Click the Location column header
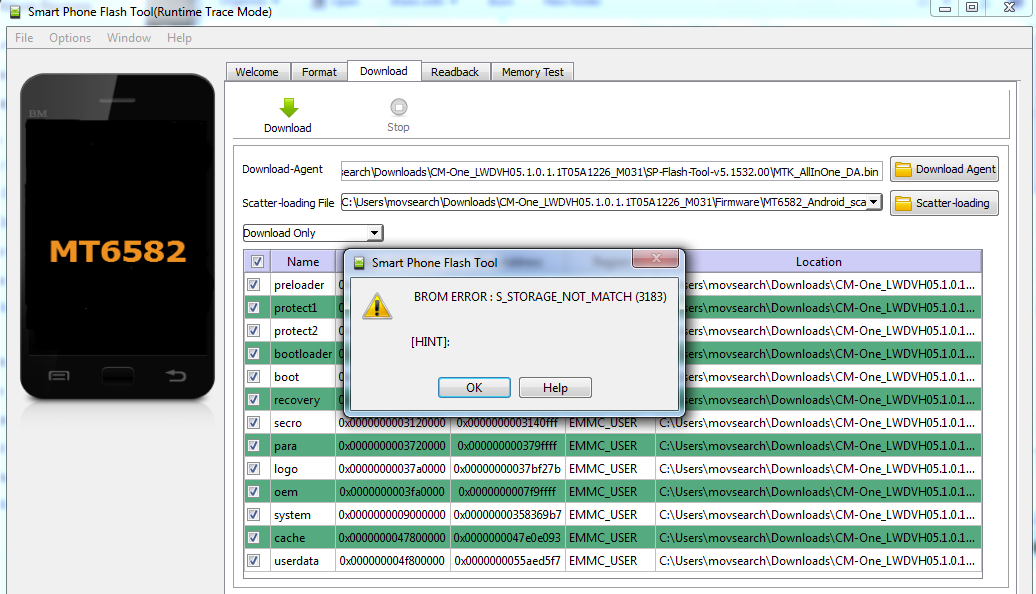 coord(819,262)
